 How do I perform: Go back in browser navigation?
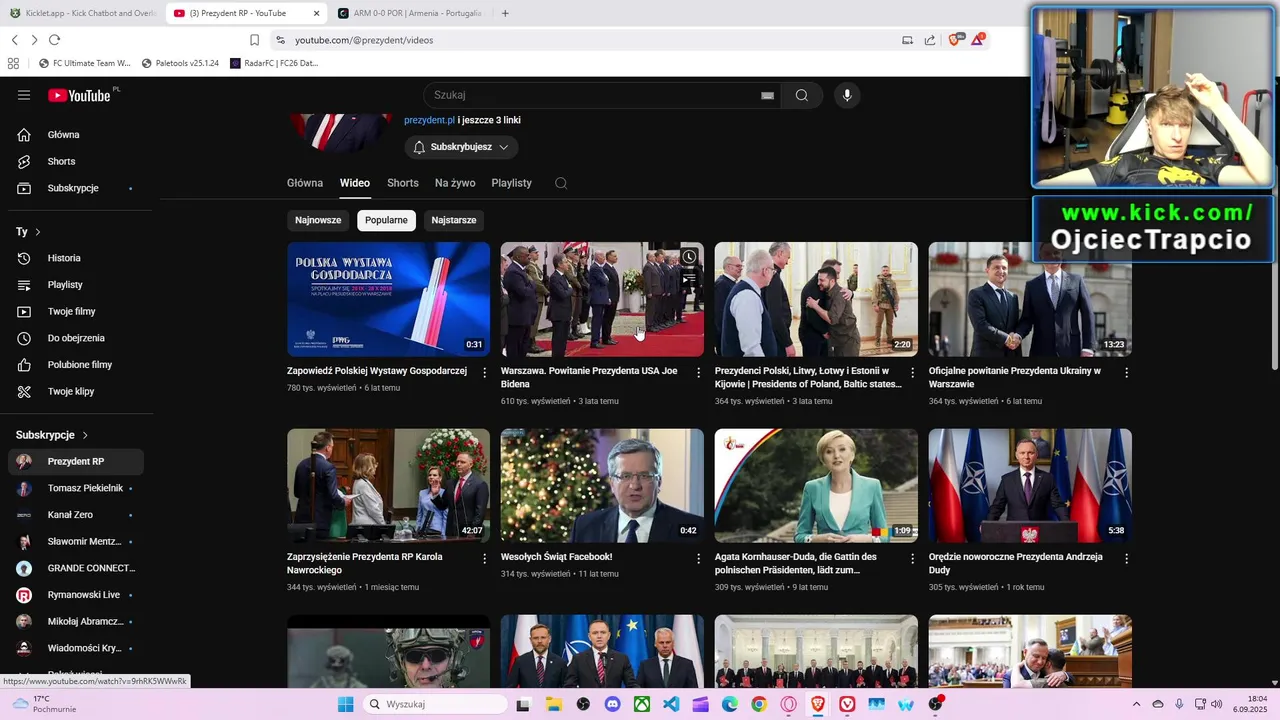pos(14,40)
